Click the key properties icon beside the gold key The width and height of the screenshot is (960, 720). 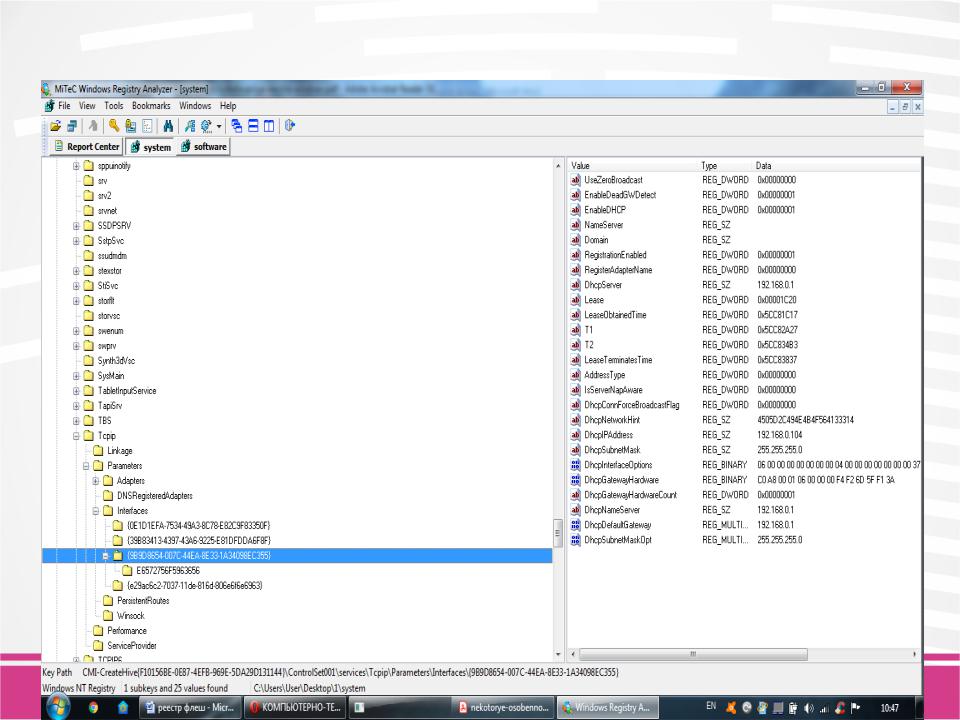click(130, 126)
